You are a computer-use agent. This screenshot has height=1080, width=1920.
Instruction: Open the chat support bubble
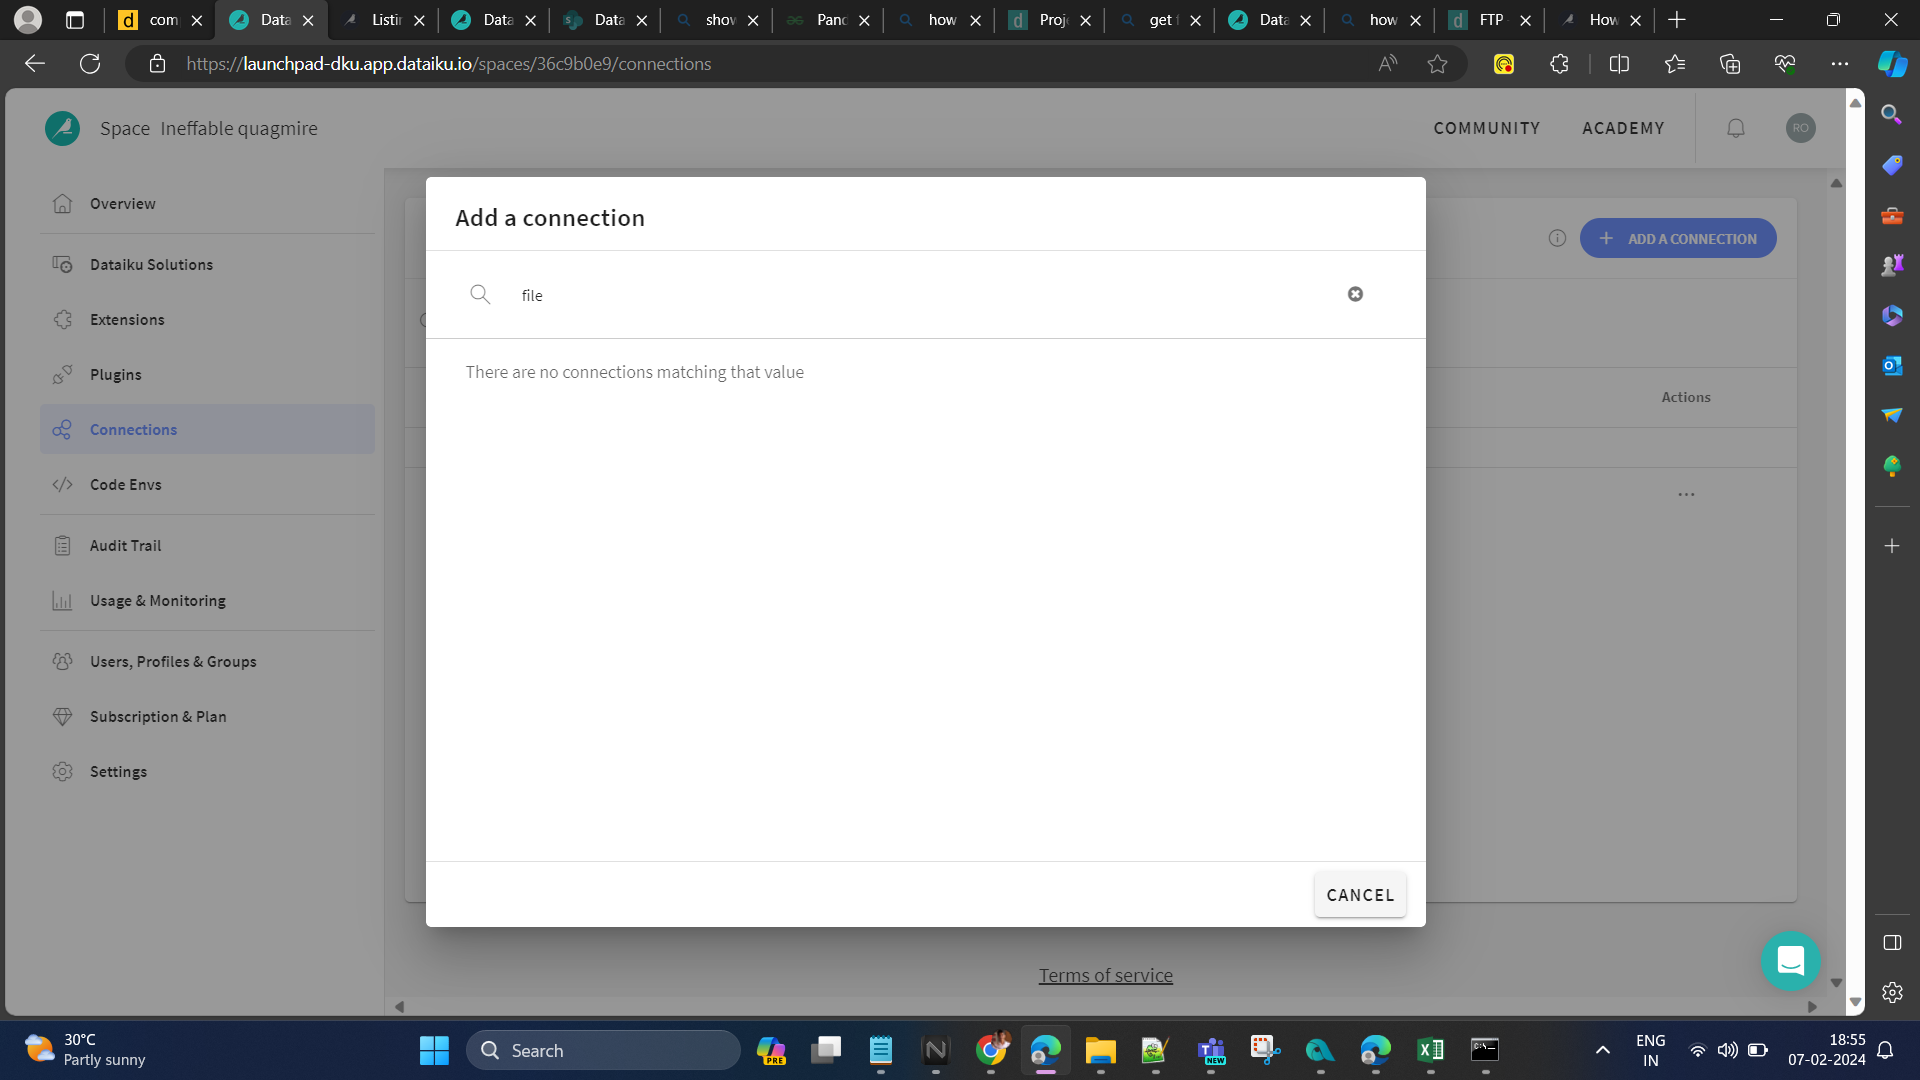click(1790, 961)
